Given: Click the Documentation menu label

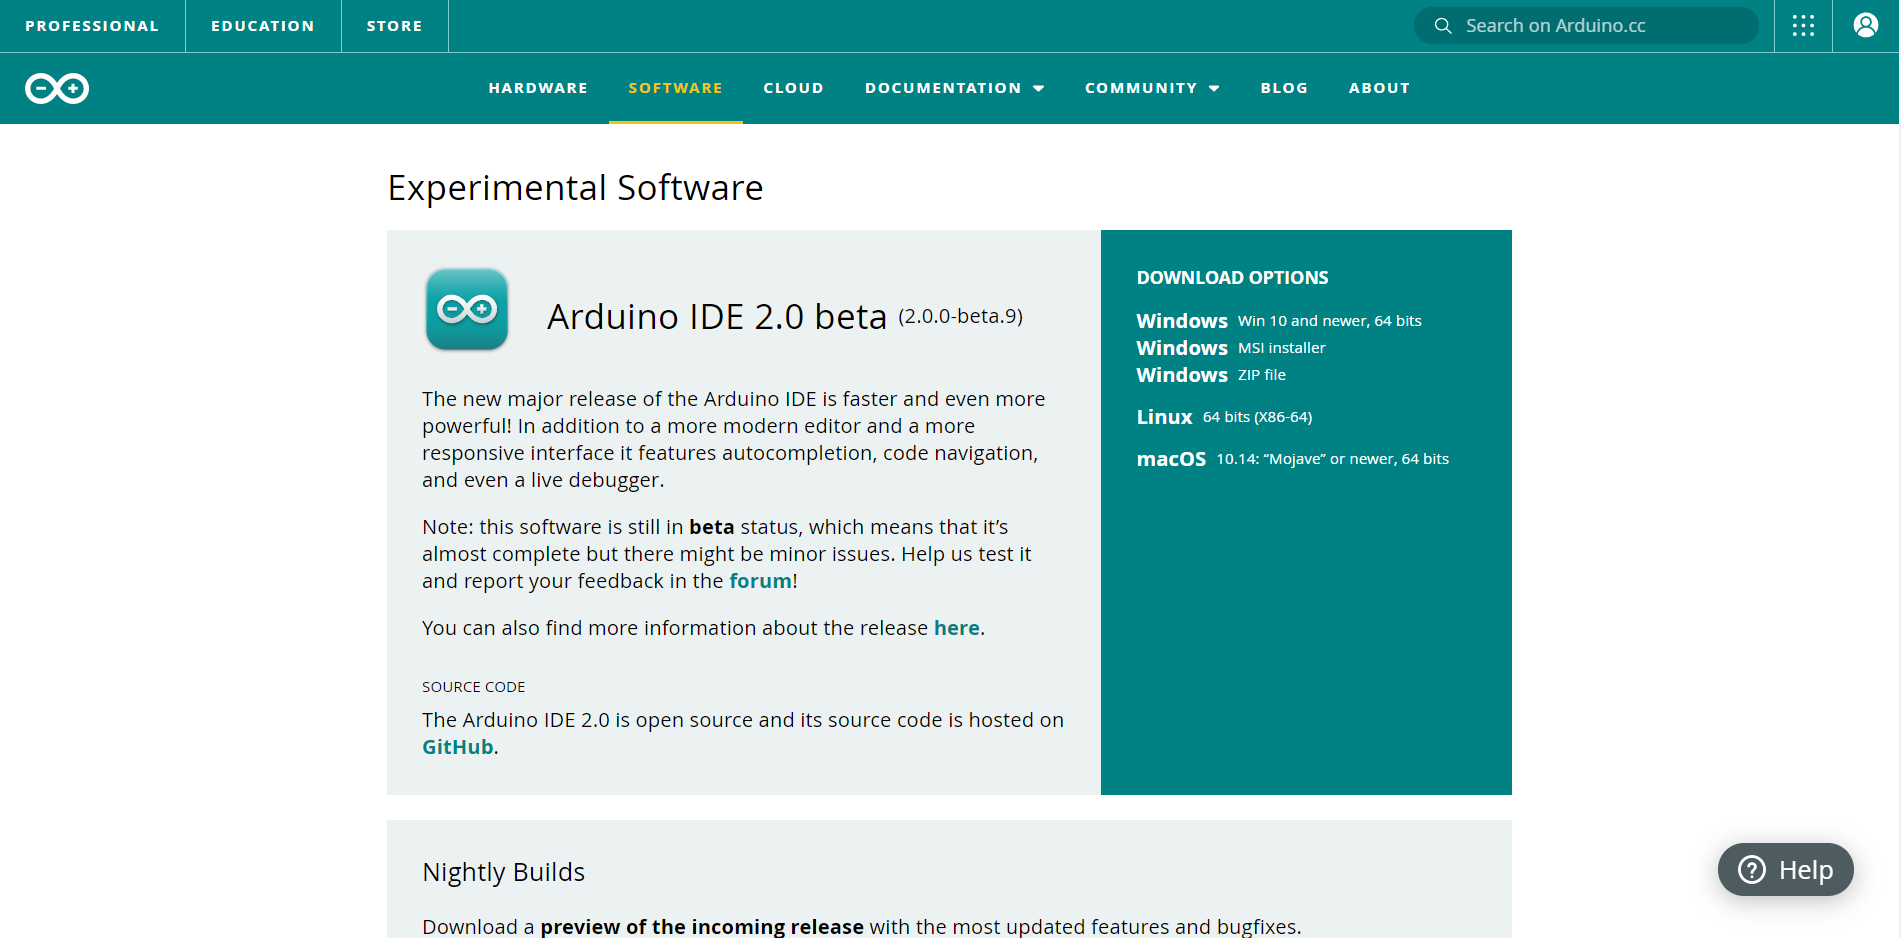Looking at the screenshot, I should click(943, 88).
